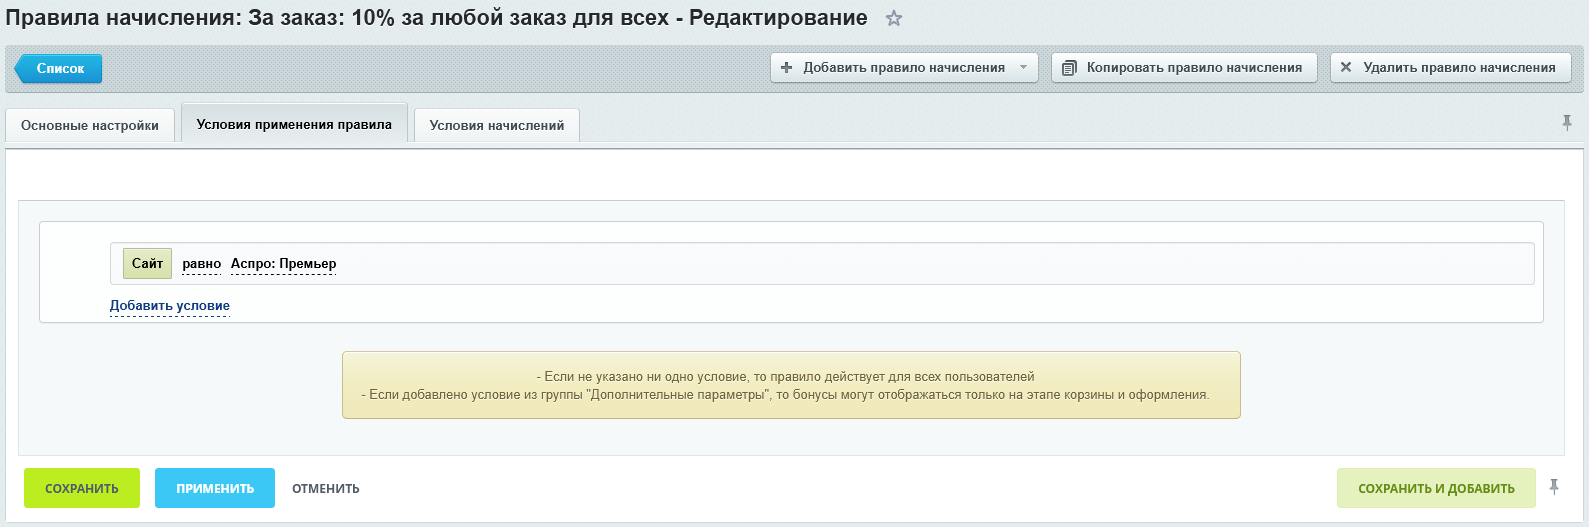The height and width of the screenshot is (527, 1589).
Task: Click the yellow information note box
Action: point(790,385)
